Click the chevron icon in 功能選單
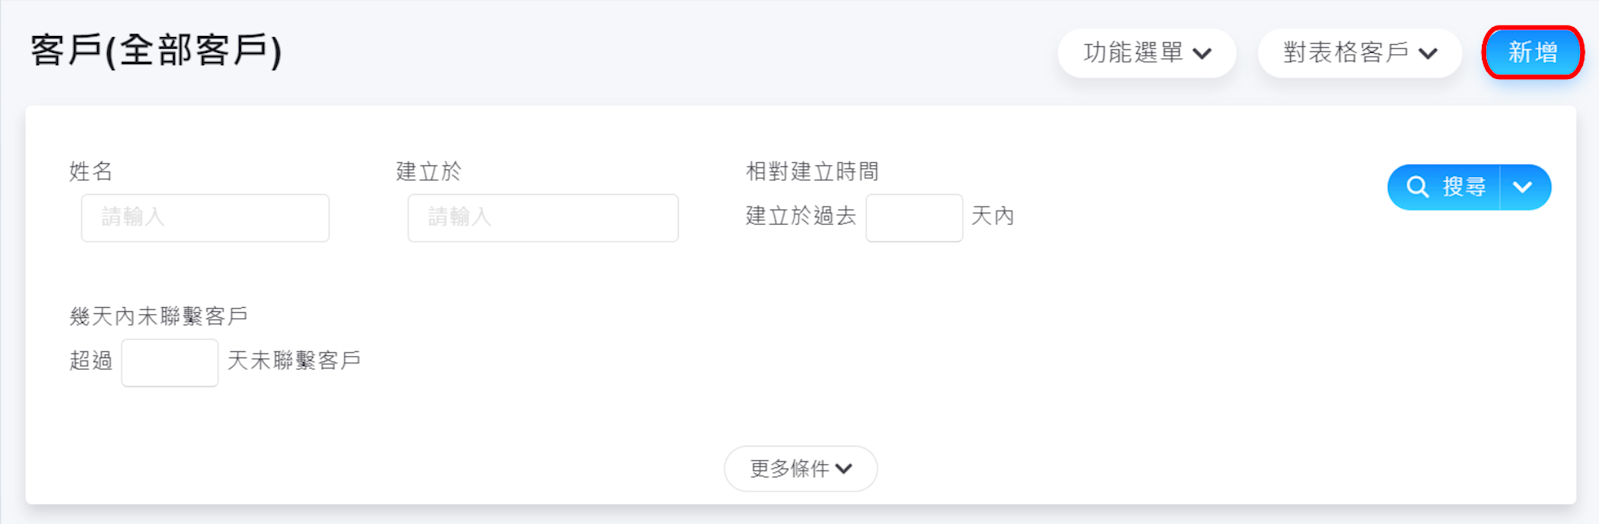 click(x=1203, y=54)
